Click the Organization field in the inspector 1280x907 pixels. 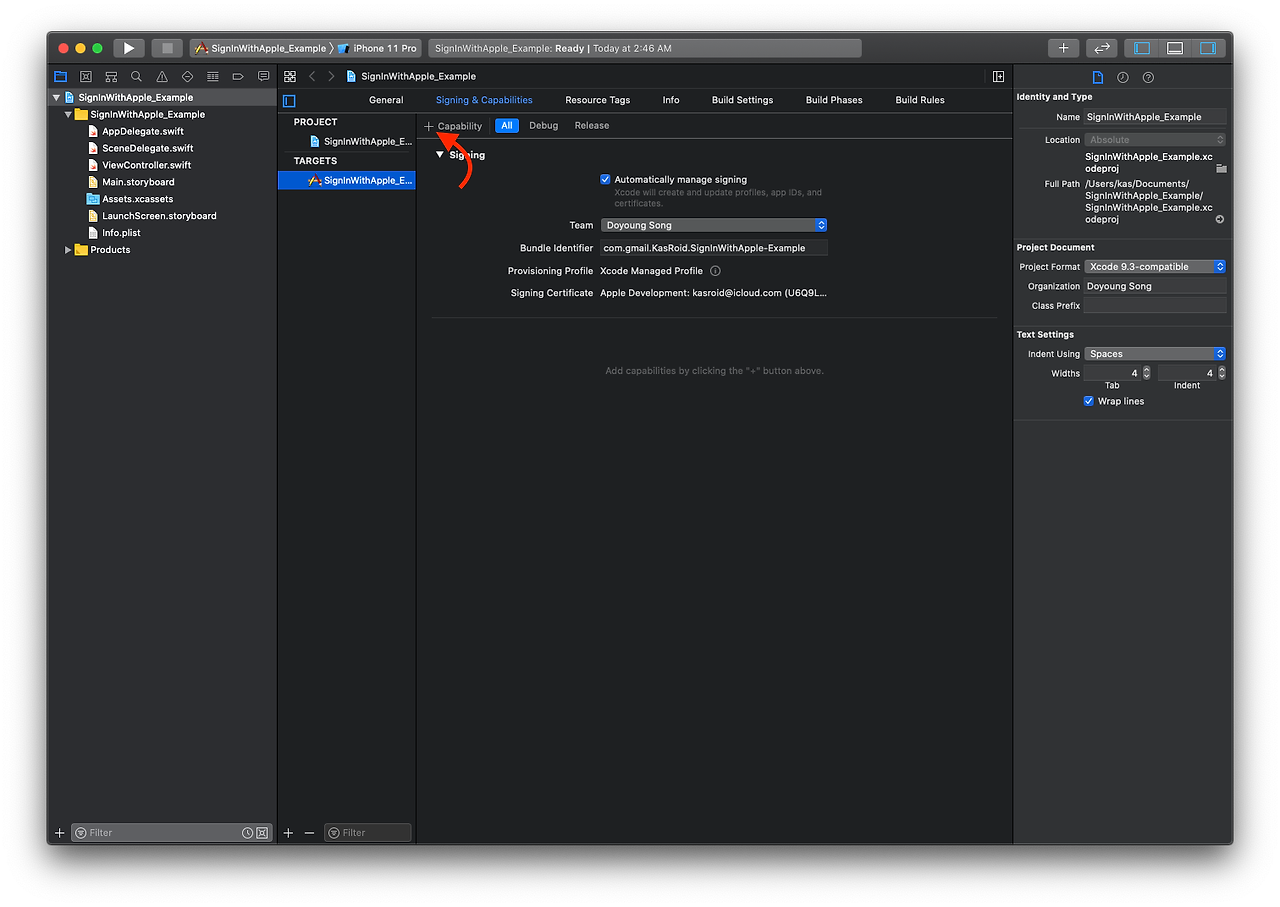[1155, 287]
